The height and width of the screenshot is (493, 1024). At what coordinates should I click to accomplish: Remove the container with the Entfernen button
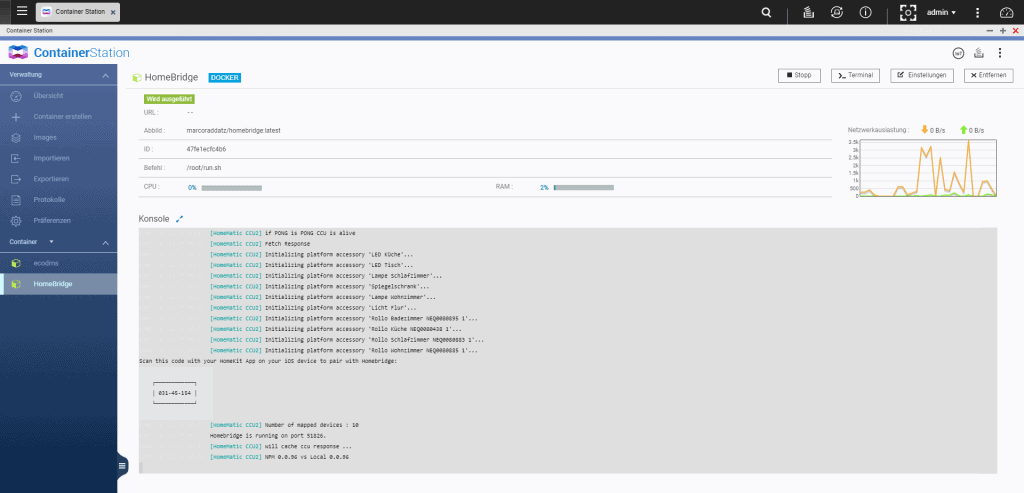click(989, 76)
